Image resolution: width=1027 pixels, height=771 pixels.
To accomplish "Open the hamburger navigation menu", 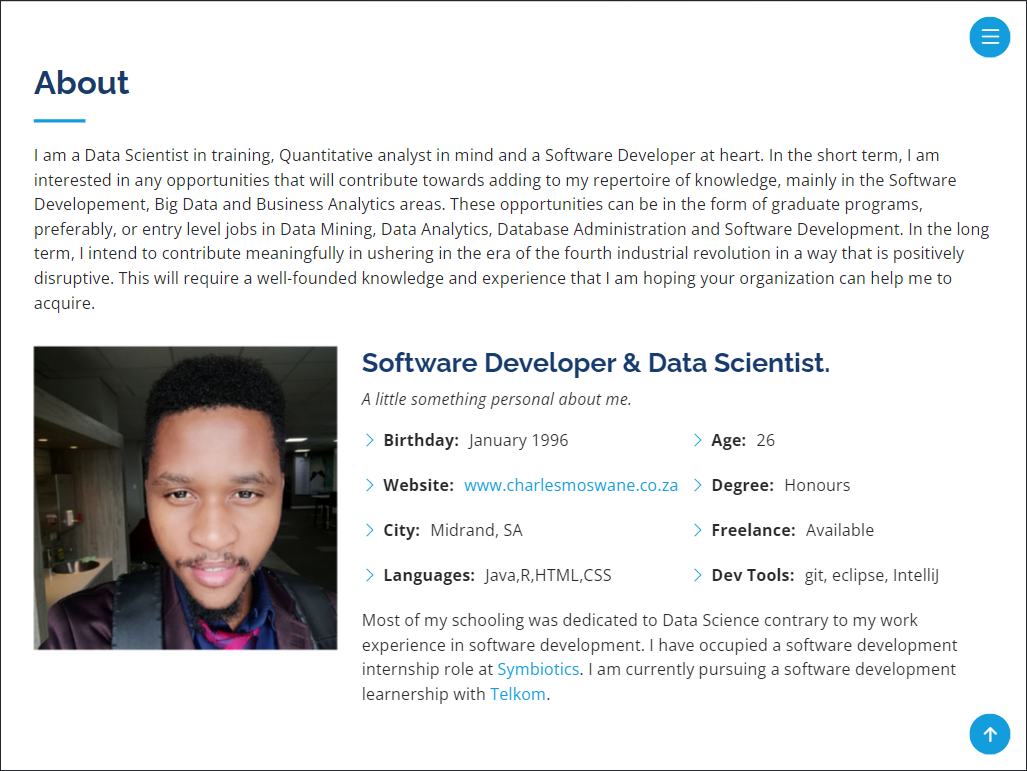I will tap(990, 37).
